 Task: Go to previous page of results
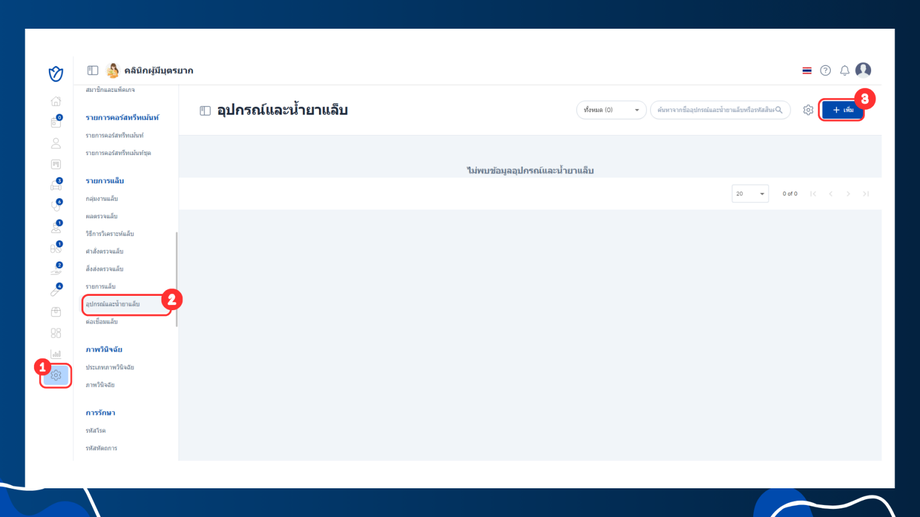(x=831, y=194)
